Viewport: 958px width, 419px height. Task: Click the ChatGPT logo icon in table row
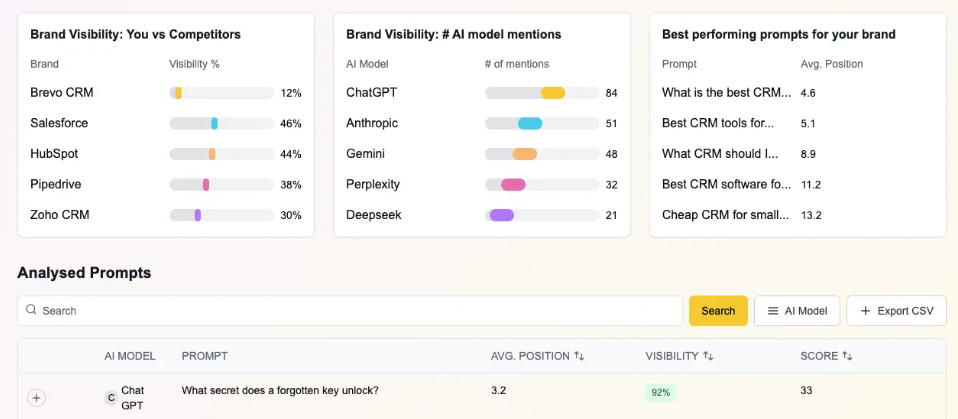111,398
